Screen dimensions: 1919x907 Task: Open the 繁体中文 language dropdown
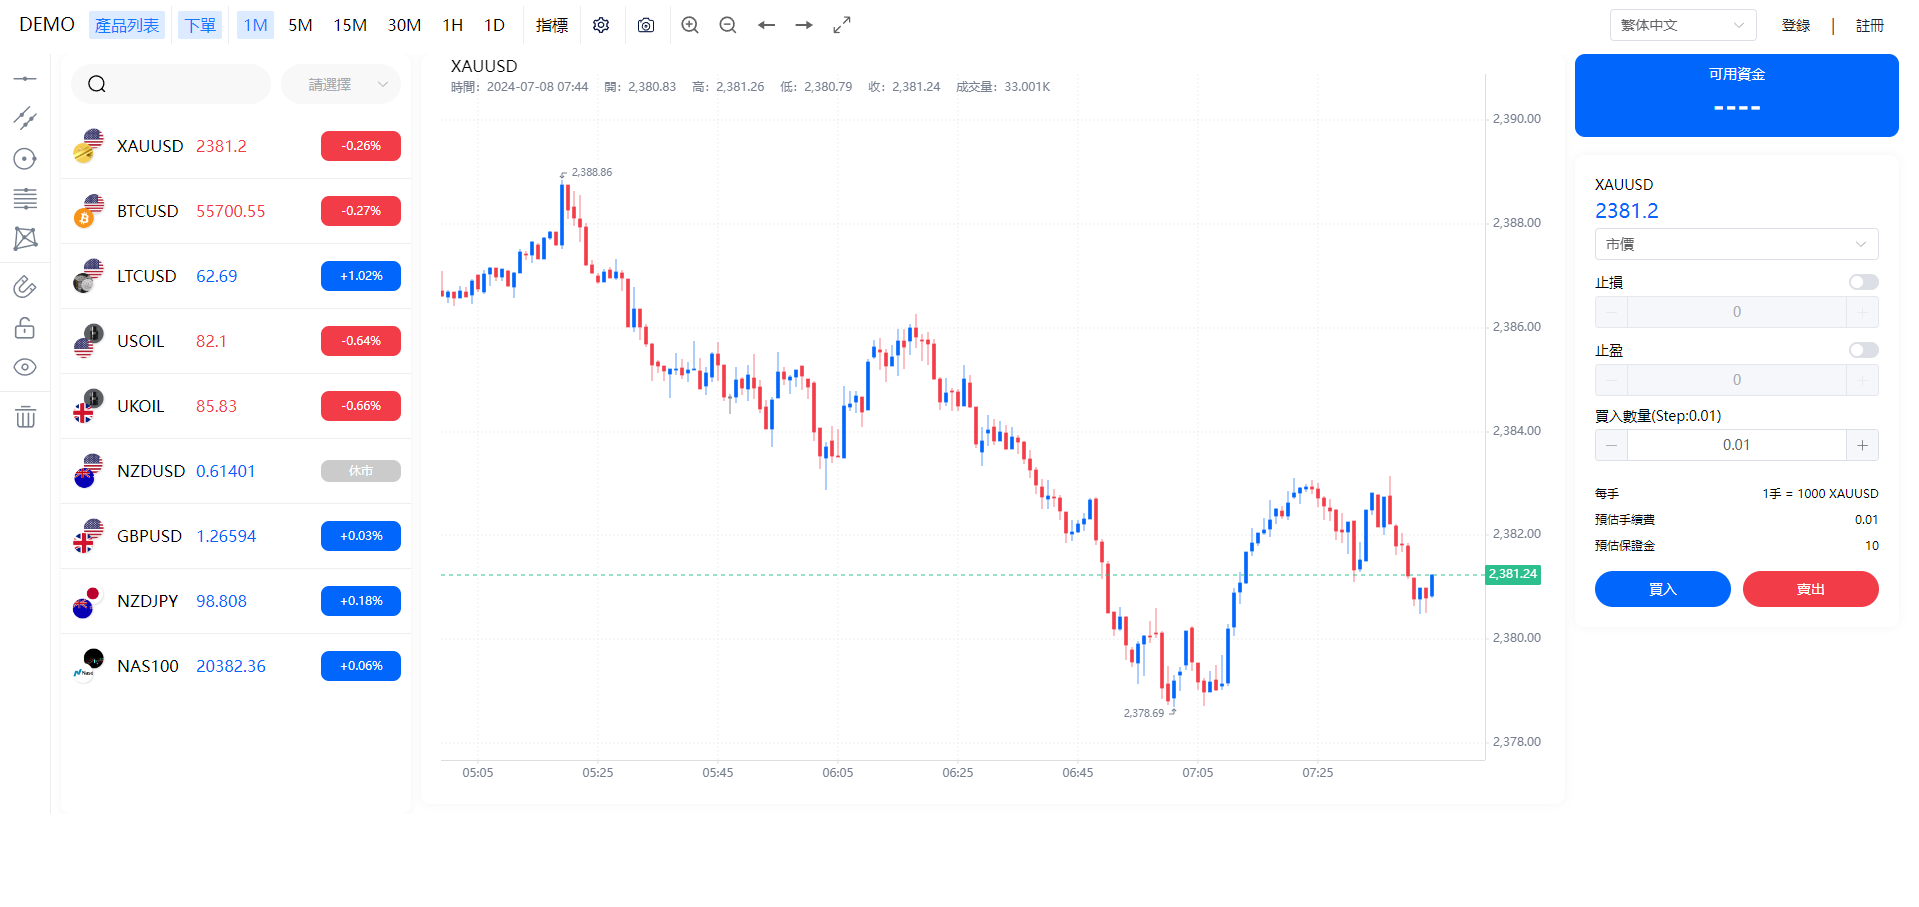[x=1682, y=25]
